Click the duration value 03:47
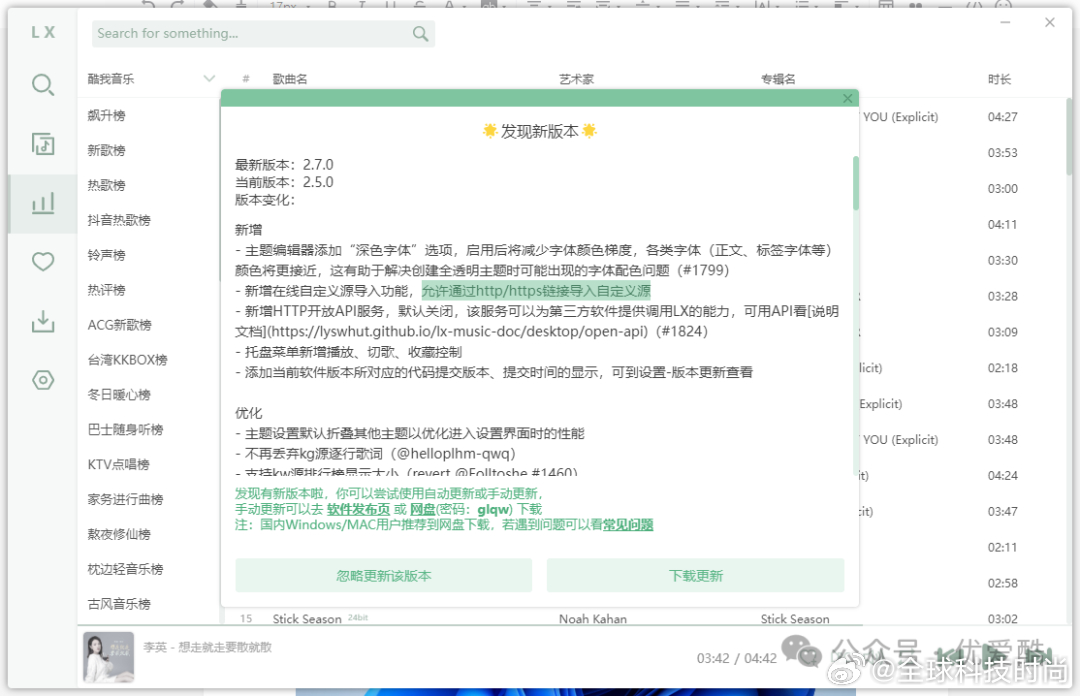This screenshot has width=1080, height=696. [x=1002, y=511]
